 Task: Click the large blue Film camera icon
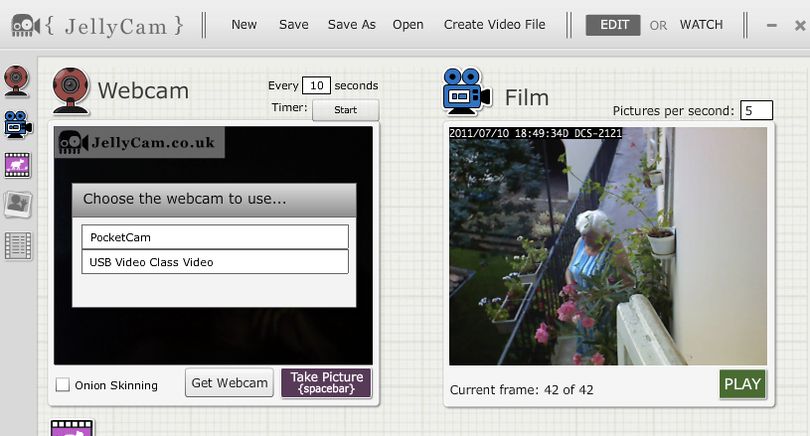point(466,91)
